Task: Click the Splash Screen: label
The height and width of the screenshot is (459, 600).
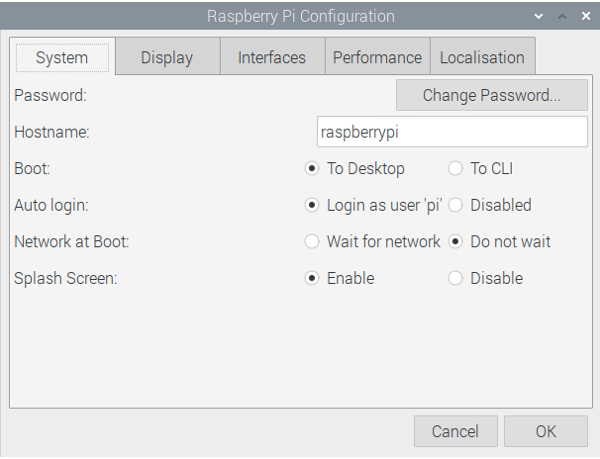Action: [65, 278]
